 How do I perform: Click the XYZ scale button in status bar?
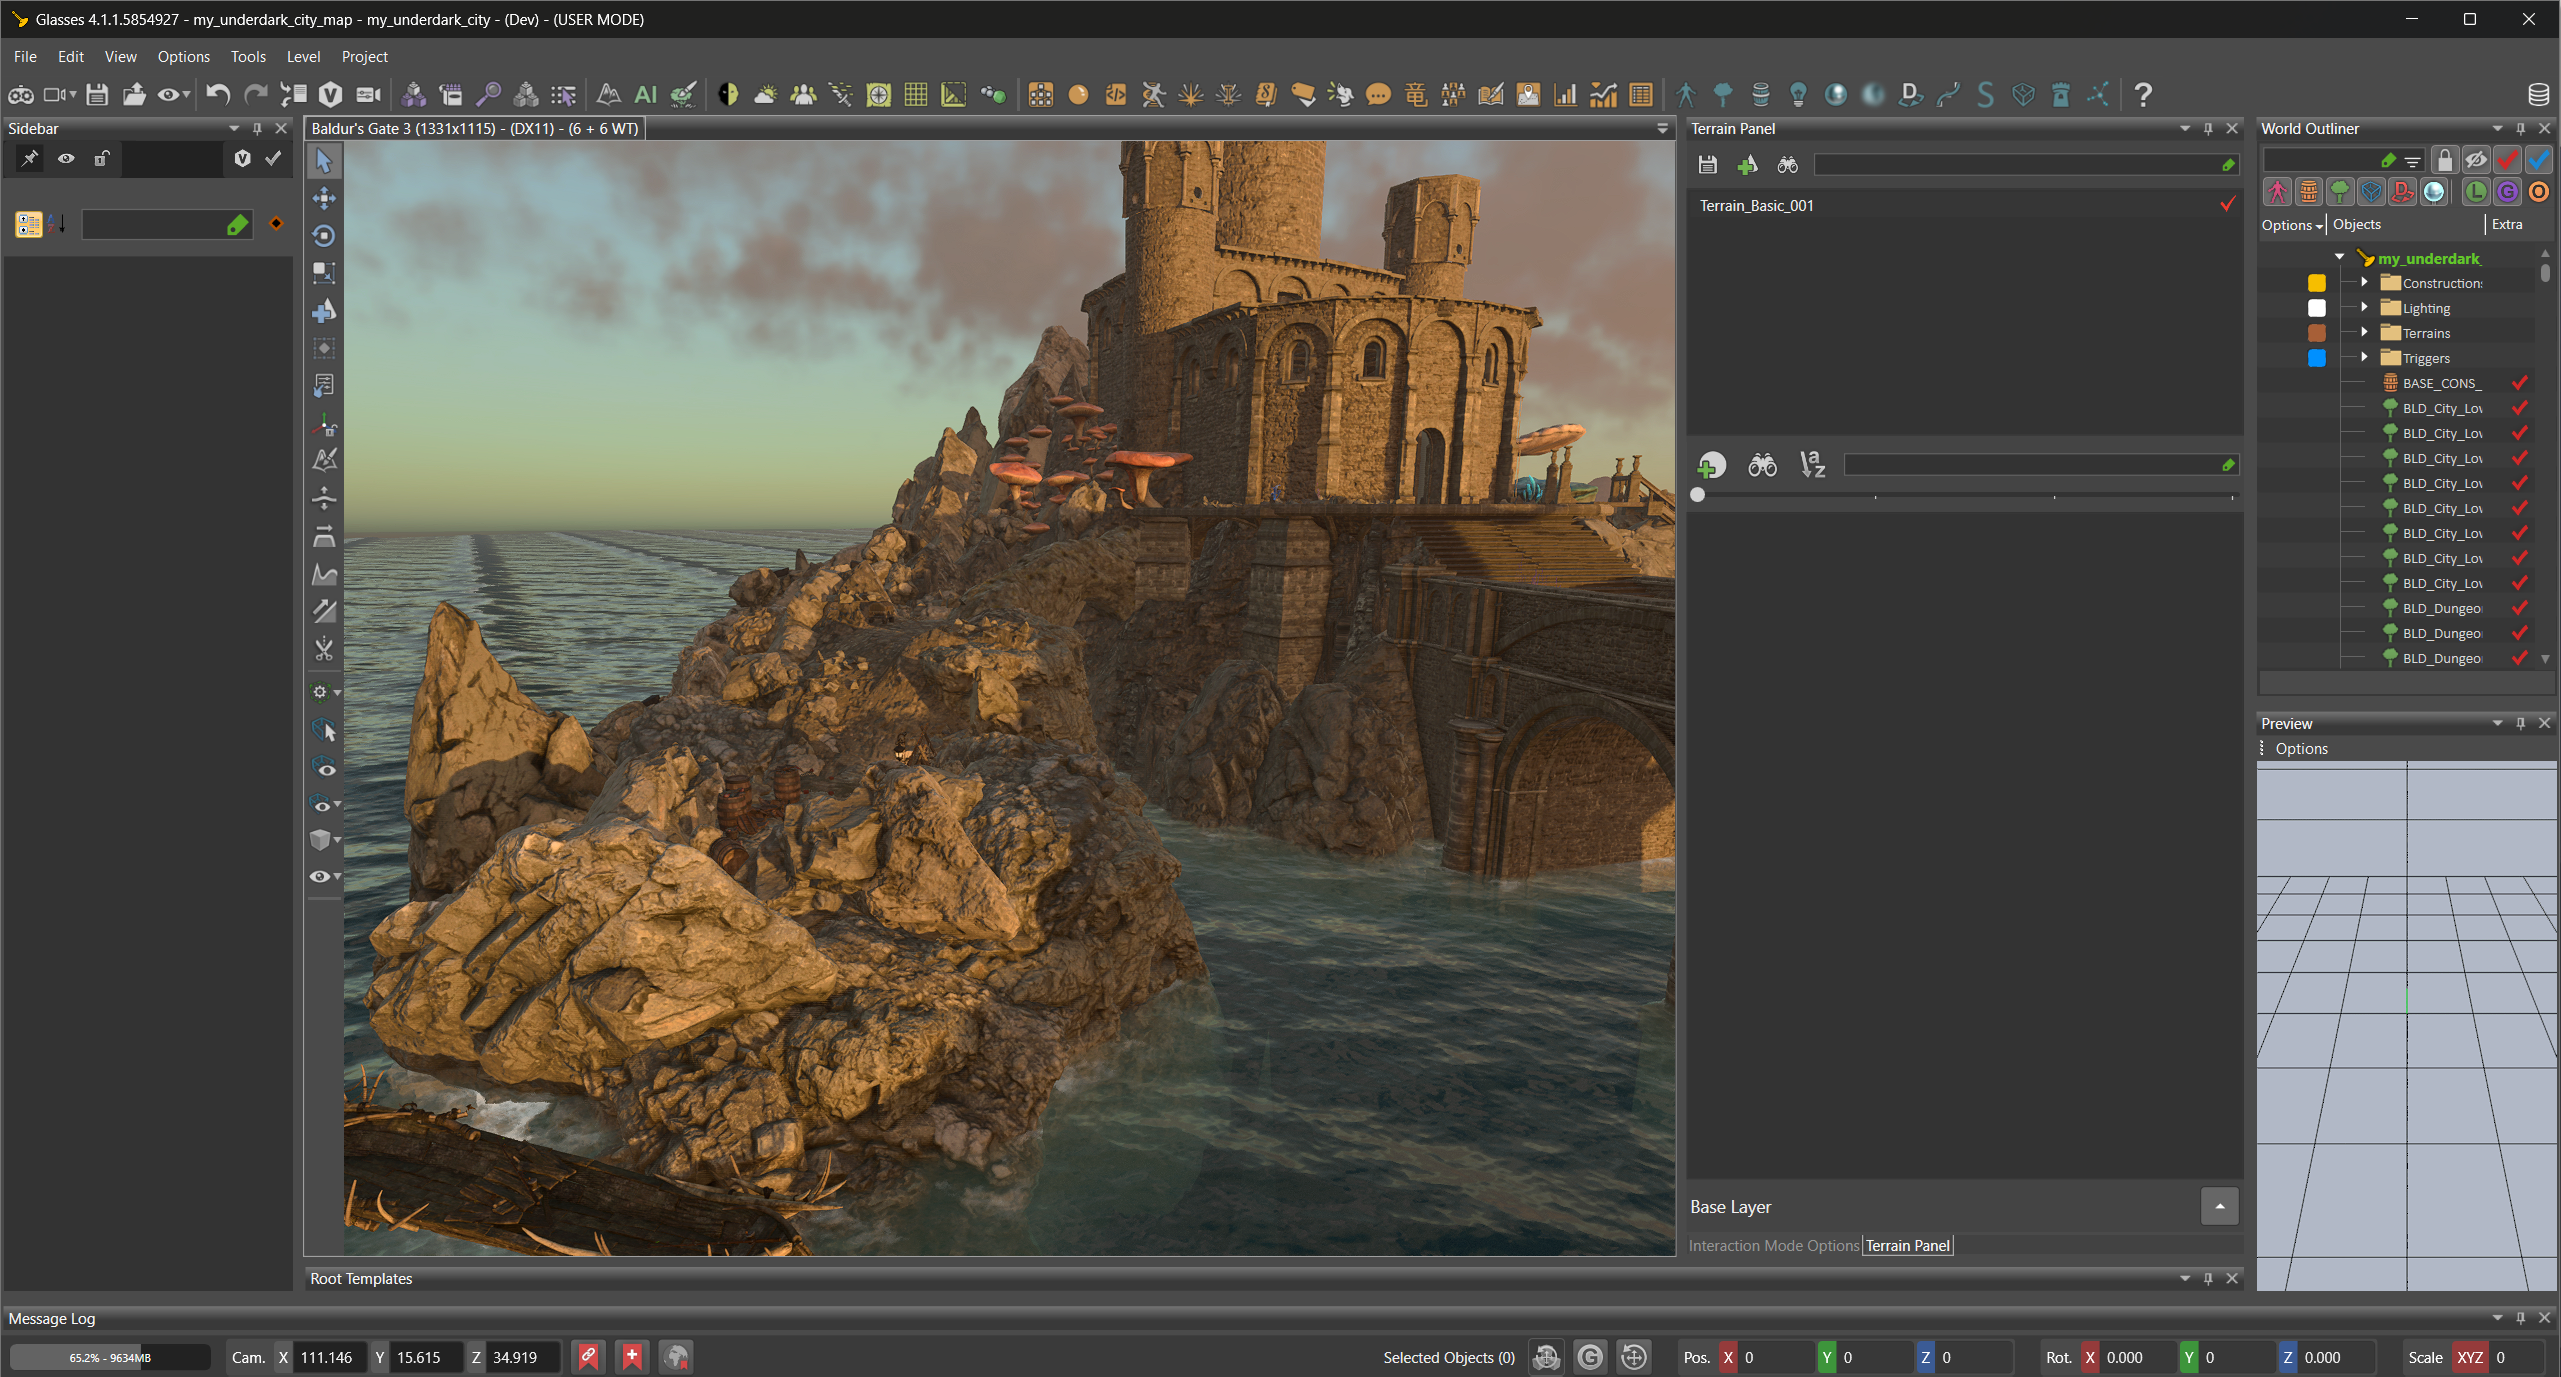coord(2470,1358)
